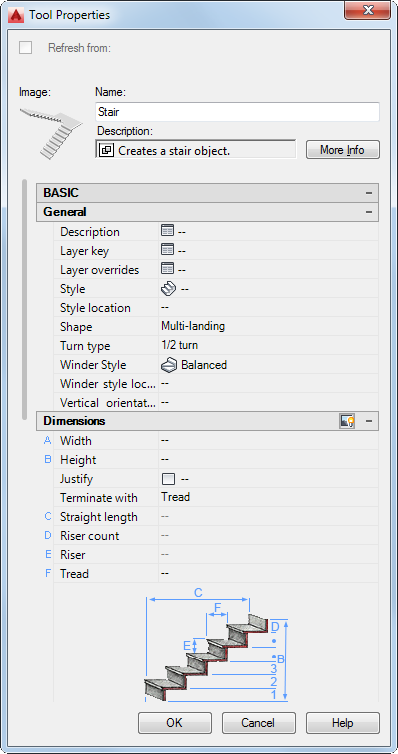This screenshot has width=398, height=754.
Task: Collapse the BASIC category
Action: 369,193
